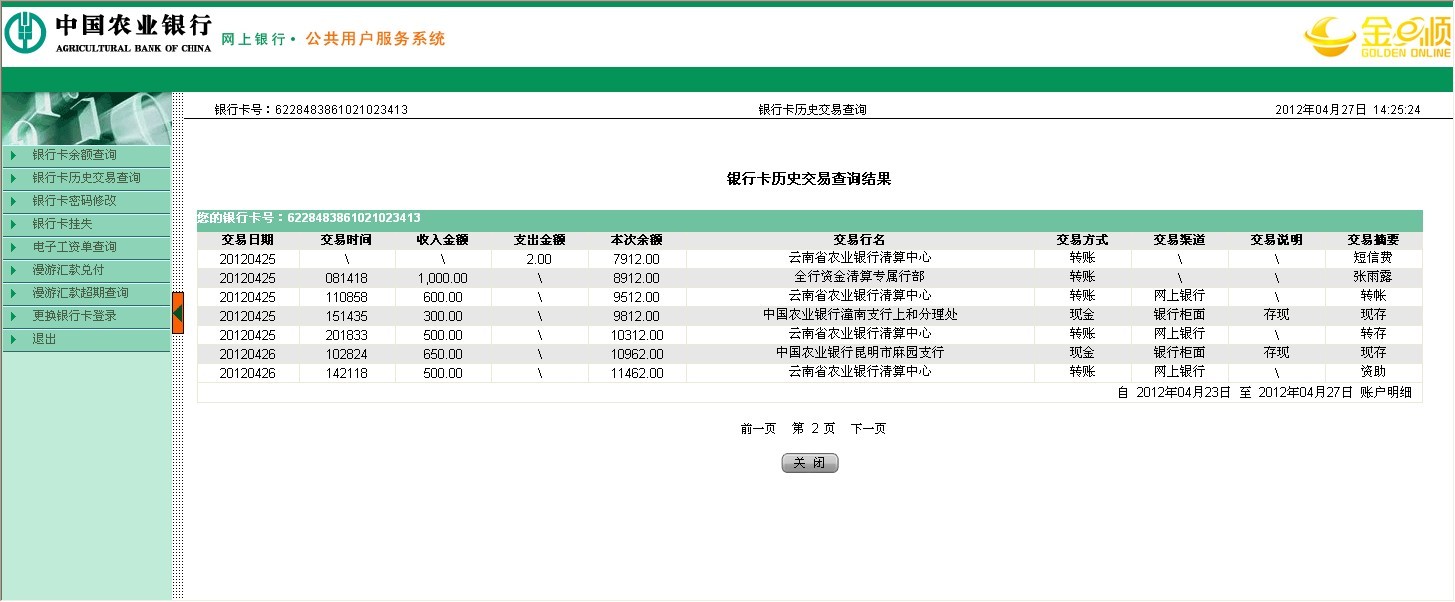The height and width of the screenshot is (602, 1455).
Task: Click the arrow icon beside 漫游汇款兑付
Action: tap(14, 271)
